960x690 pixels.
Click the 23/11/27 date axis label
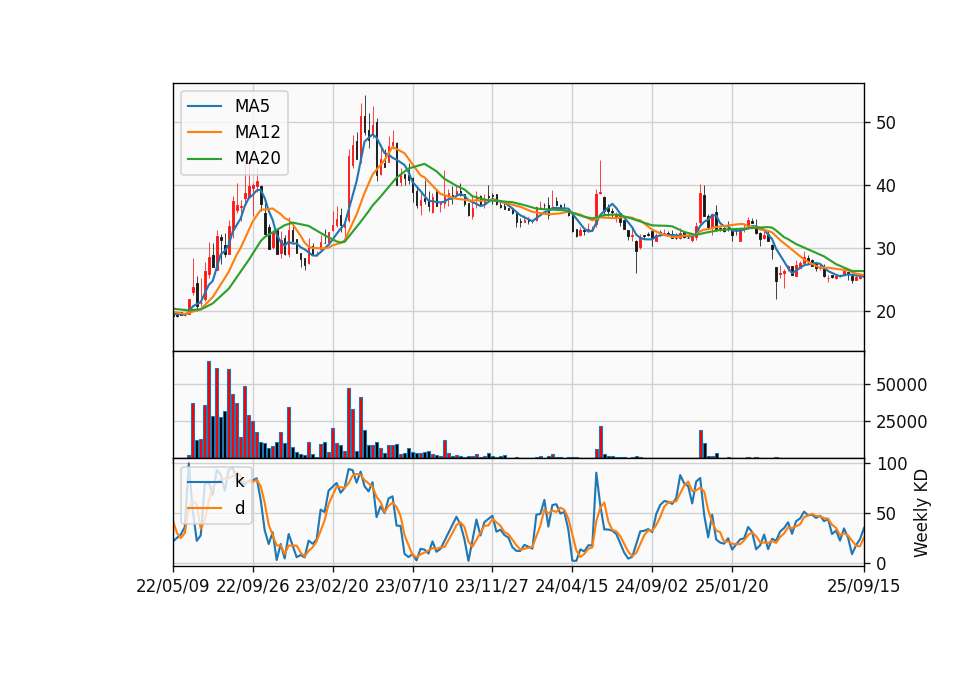tap(492, 586)
